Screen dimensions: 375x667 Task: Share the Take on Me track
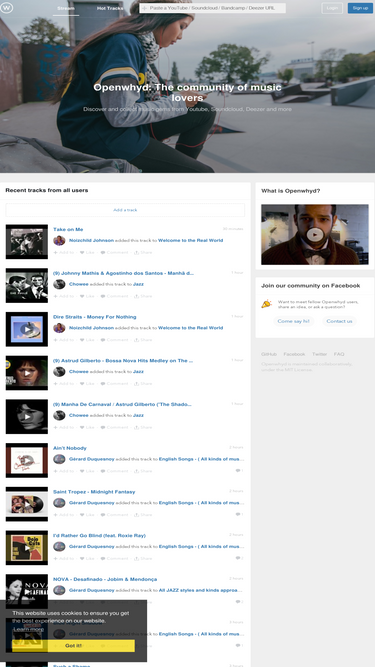pyautogui.click(x=143, y=252)
